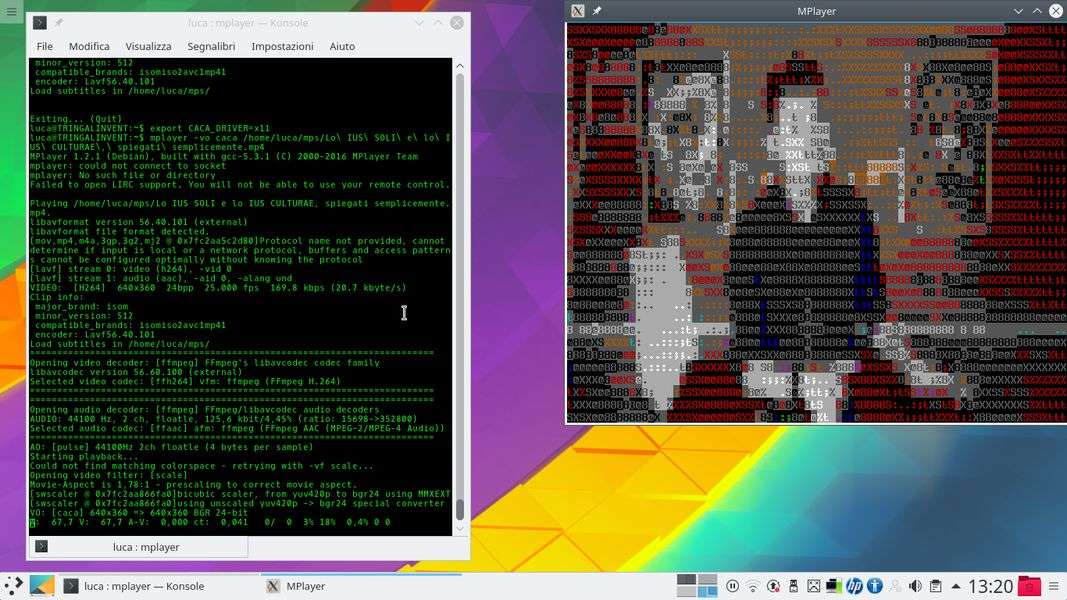Open the software updates tray icon
This screenshot has height=600, width=1067.
click(773, 586)
